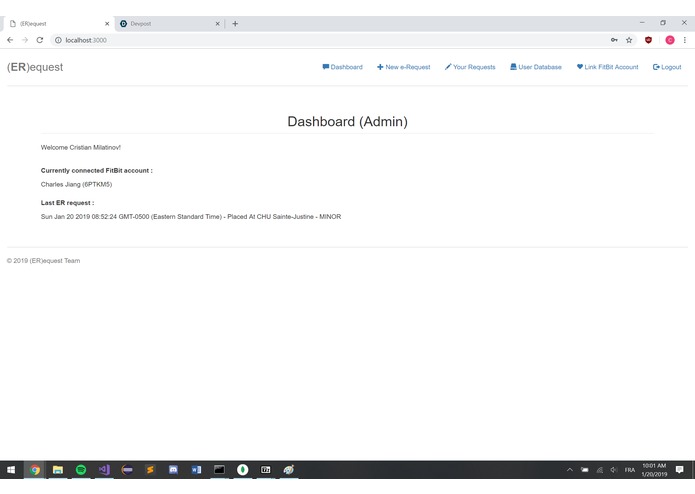Reload the current page
The width and height of the screenshot is (695, 494).
tap(39, 40)
